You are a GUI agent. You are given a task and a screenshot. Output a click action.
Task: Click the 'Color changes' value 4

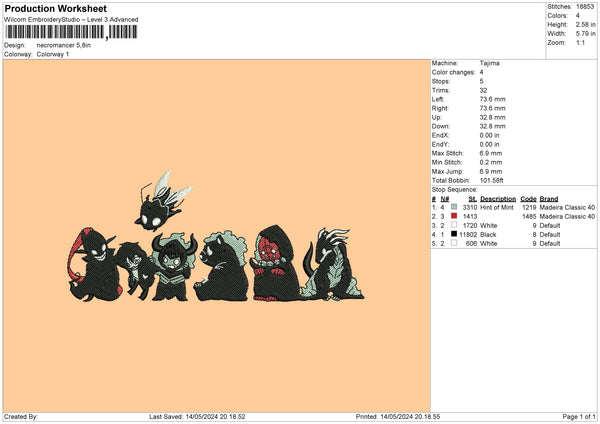coord(481,72)
